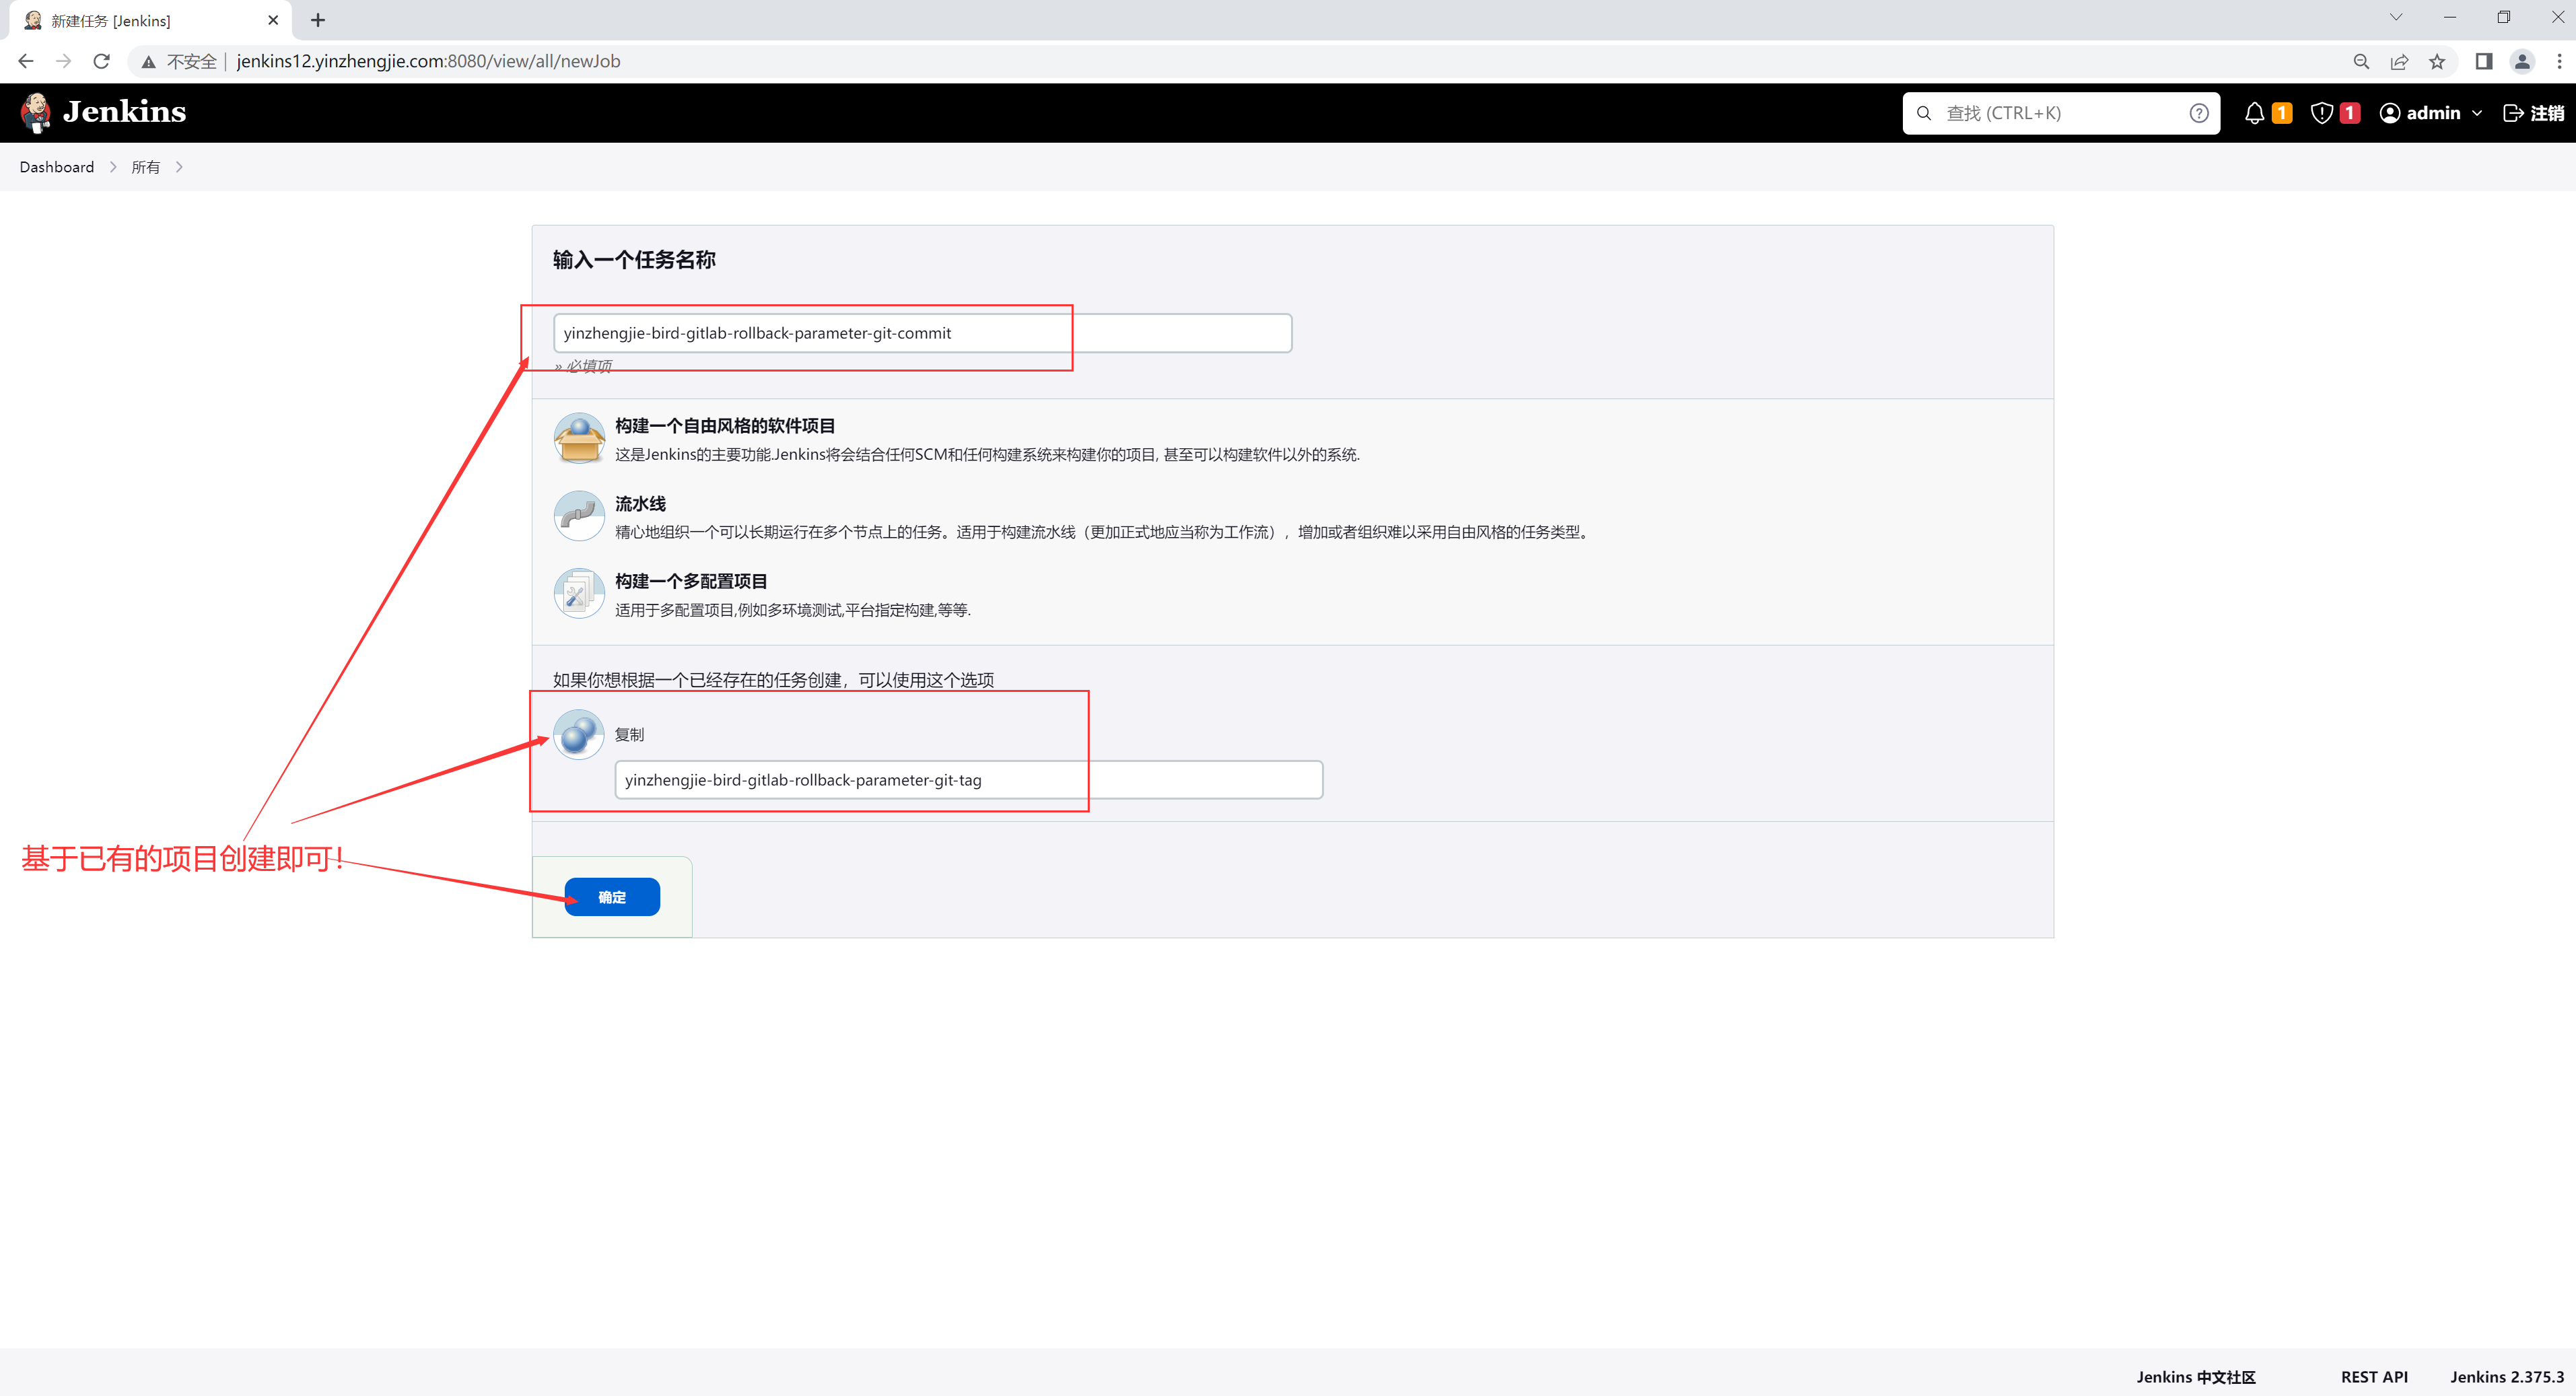
Task: Bookmark the page with the star icon
Action: [x=2437, y=61]
